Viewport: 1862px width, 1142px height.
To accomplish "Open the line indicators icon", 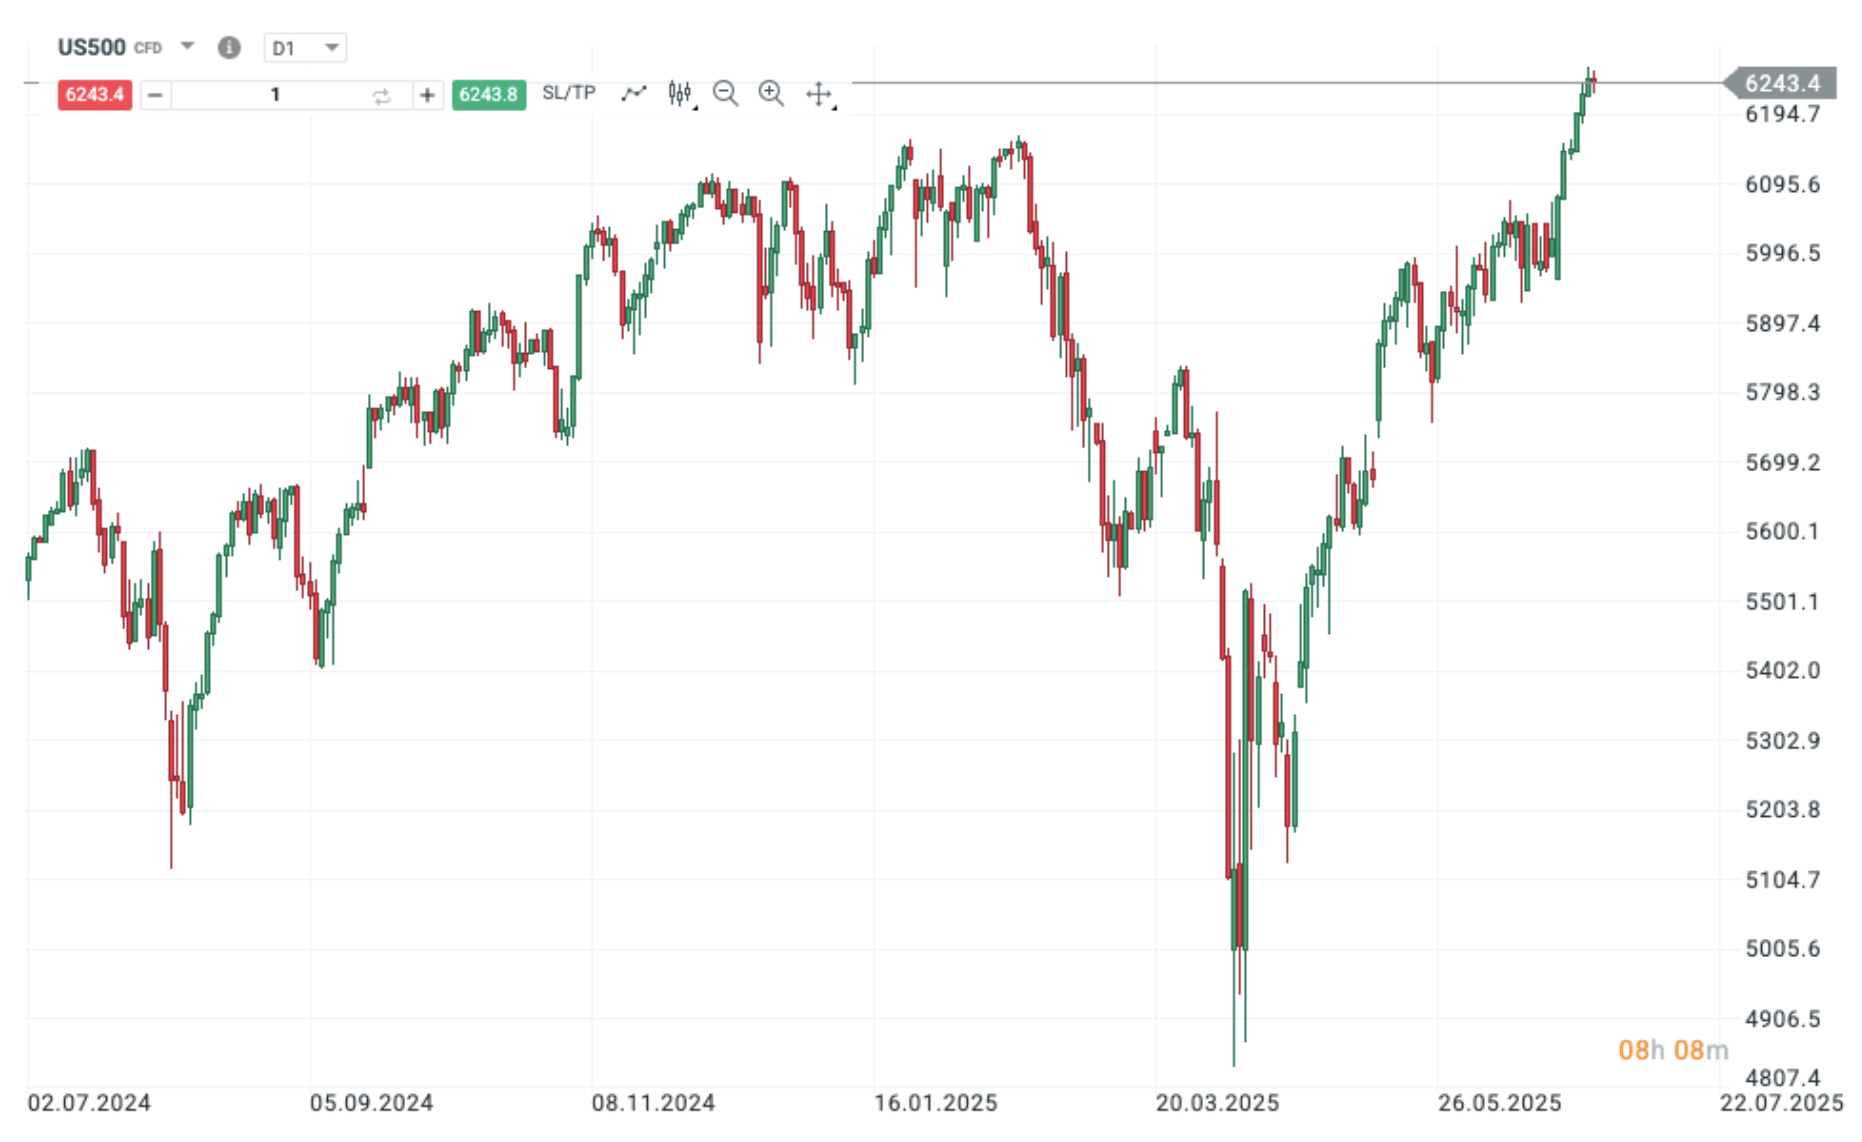I will pos(634,94).
